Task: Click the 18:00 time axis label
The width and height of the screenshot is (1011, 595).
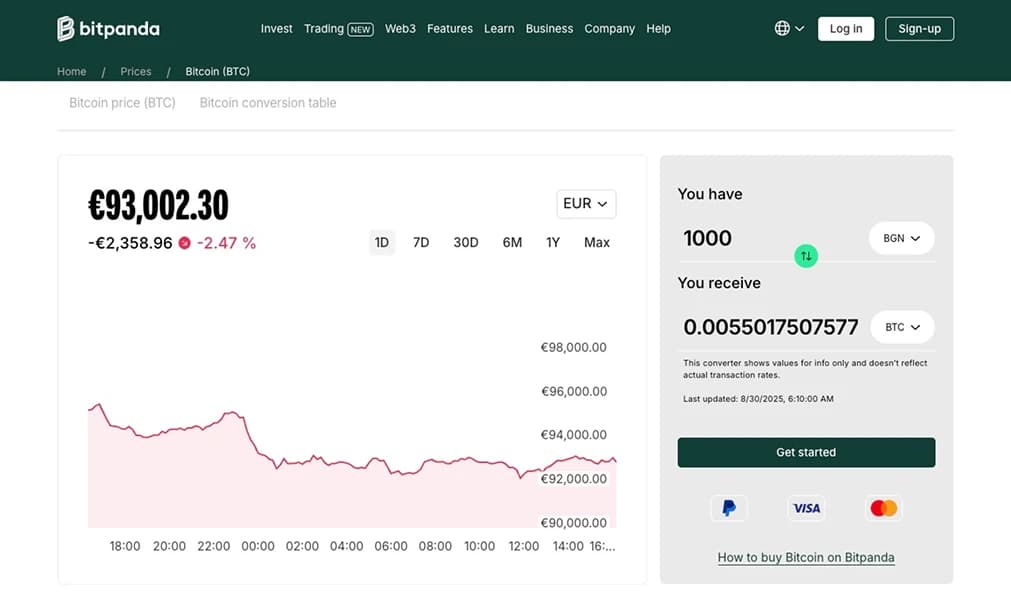Action: click(124, 546)
